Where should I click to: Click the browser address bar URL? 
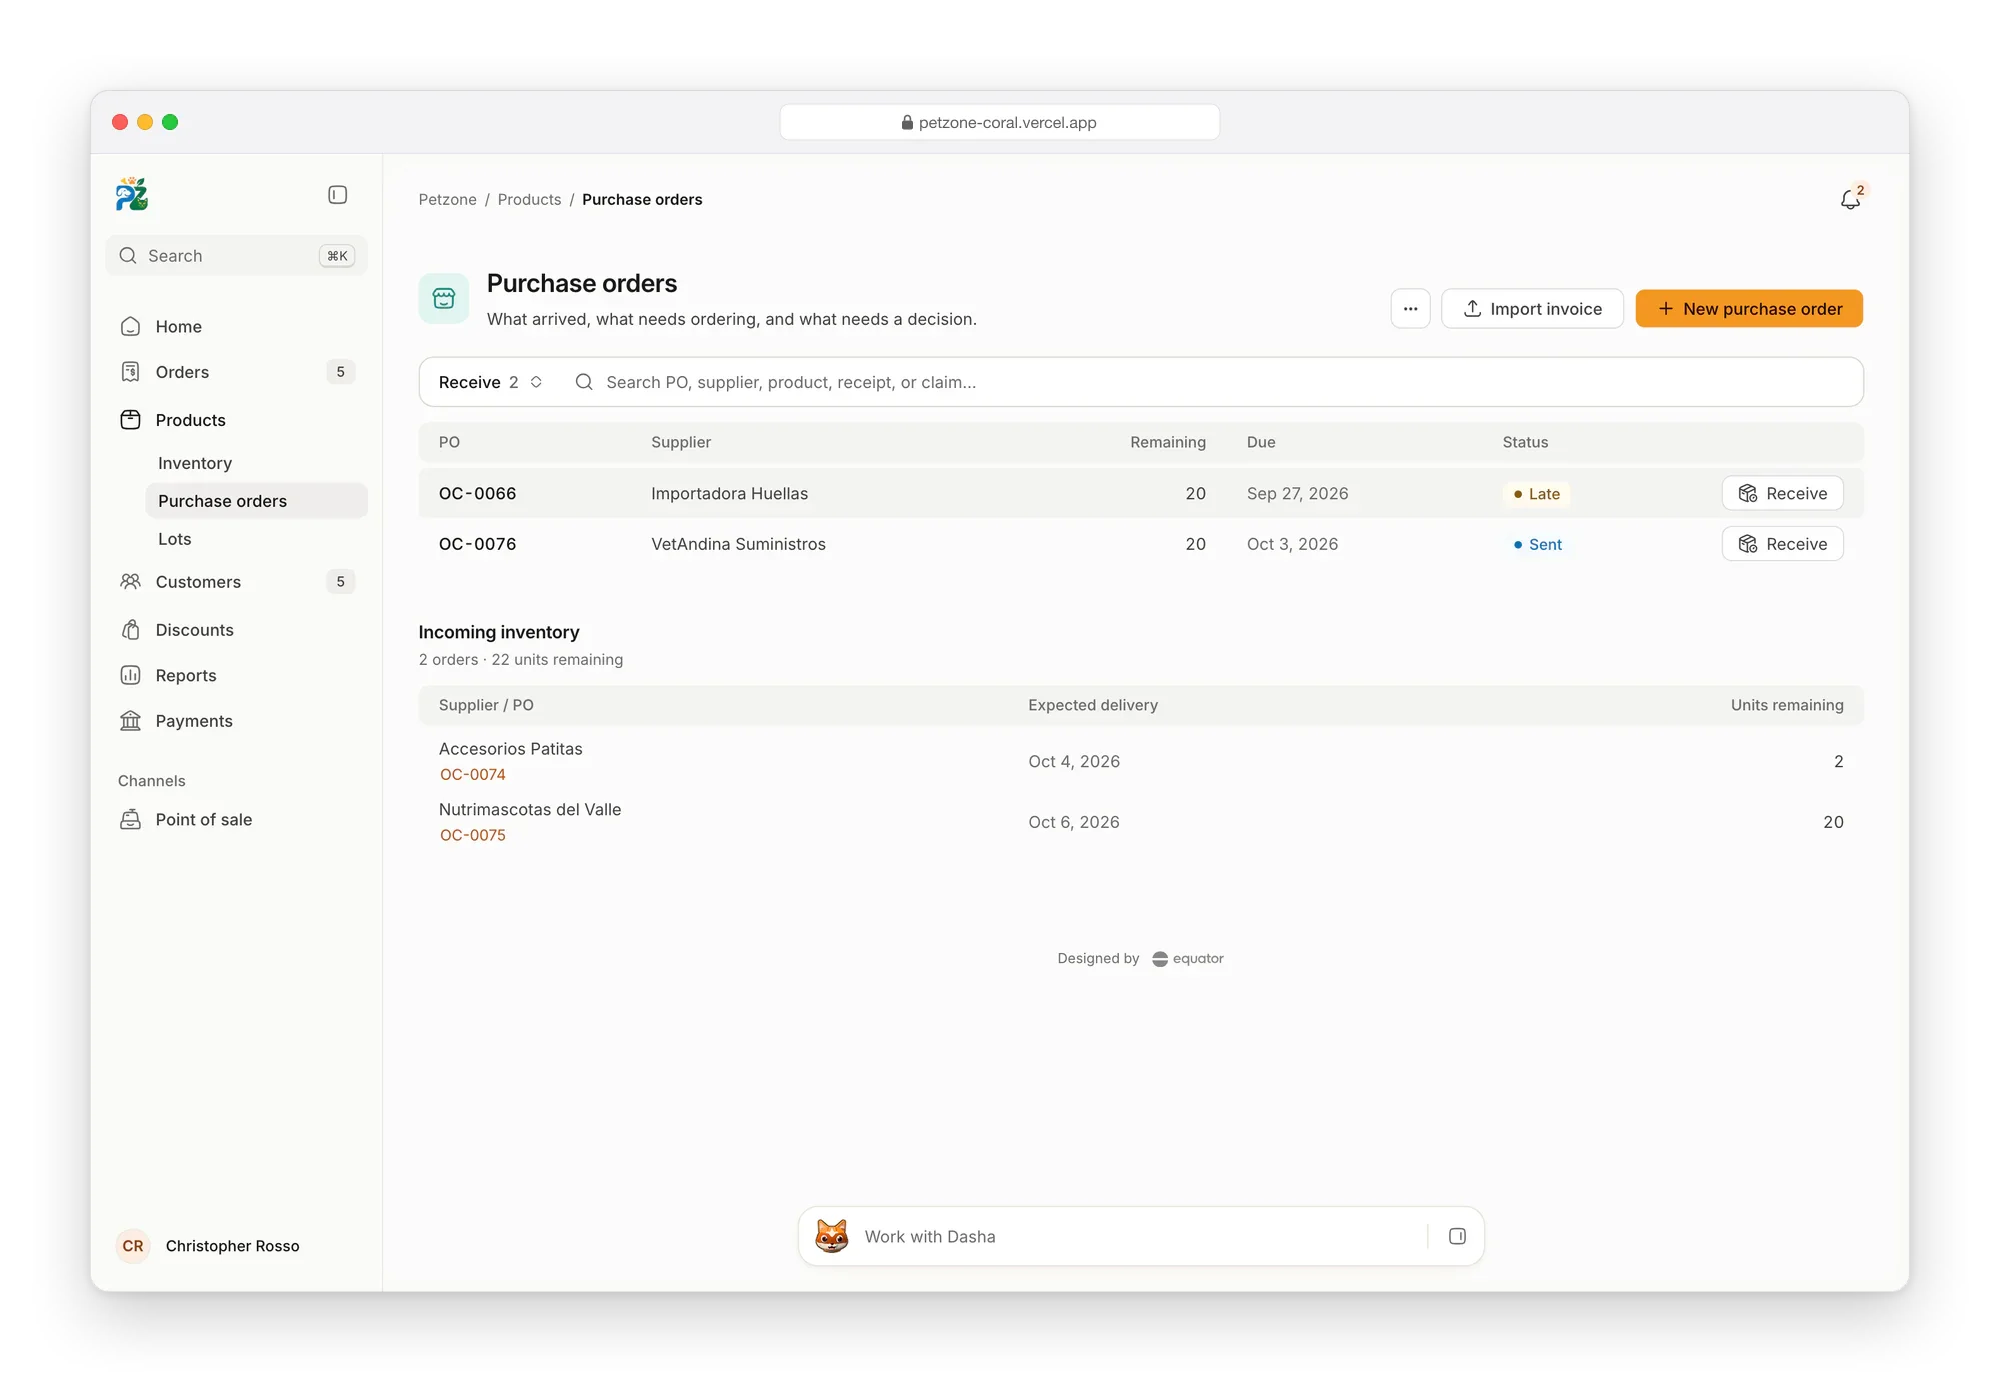[x=1000, y=122]
